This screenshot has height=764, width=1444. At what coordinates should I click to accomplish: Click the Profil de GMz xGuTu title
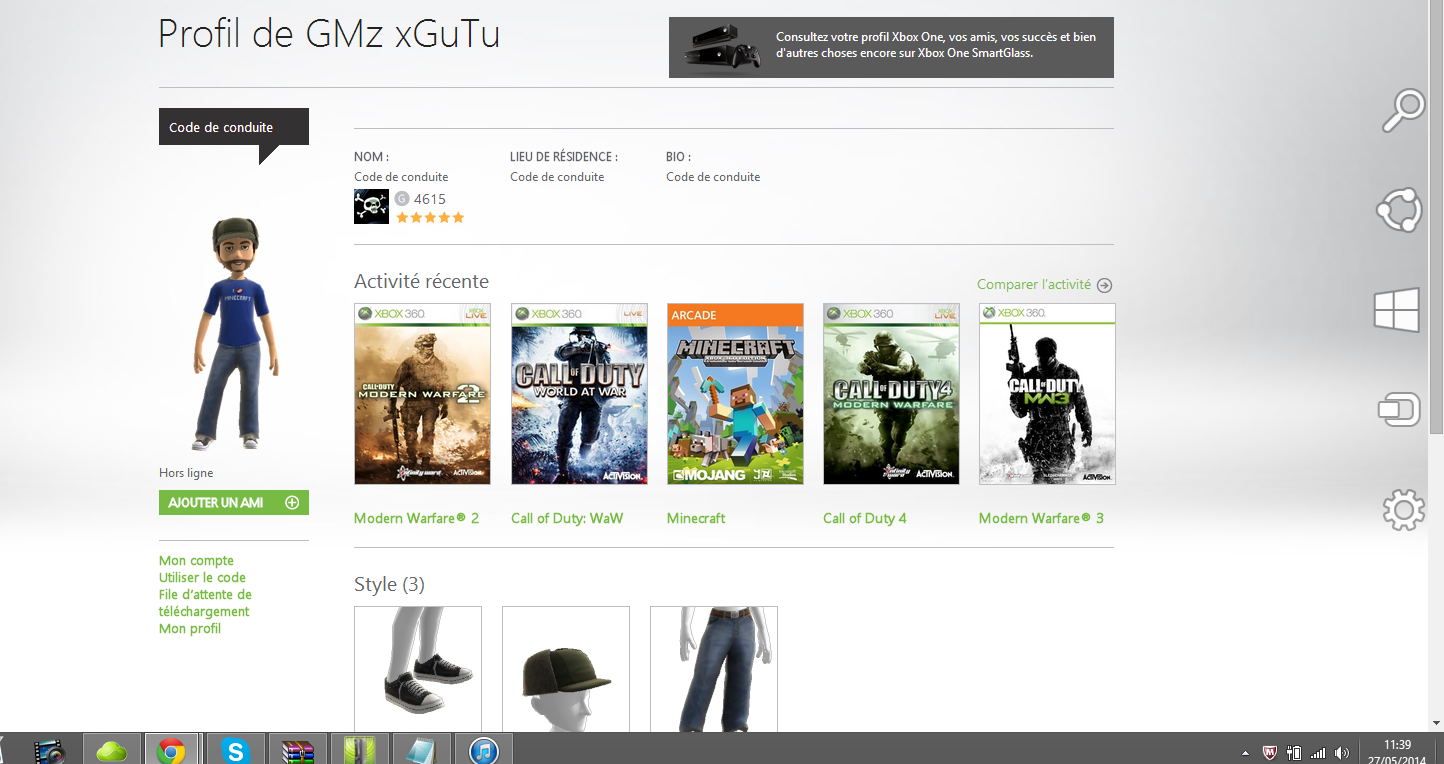(x=329, y=34)
